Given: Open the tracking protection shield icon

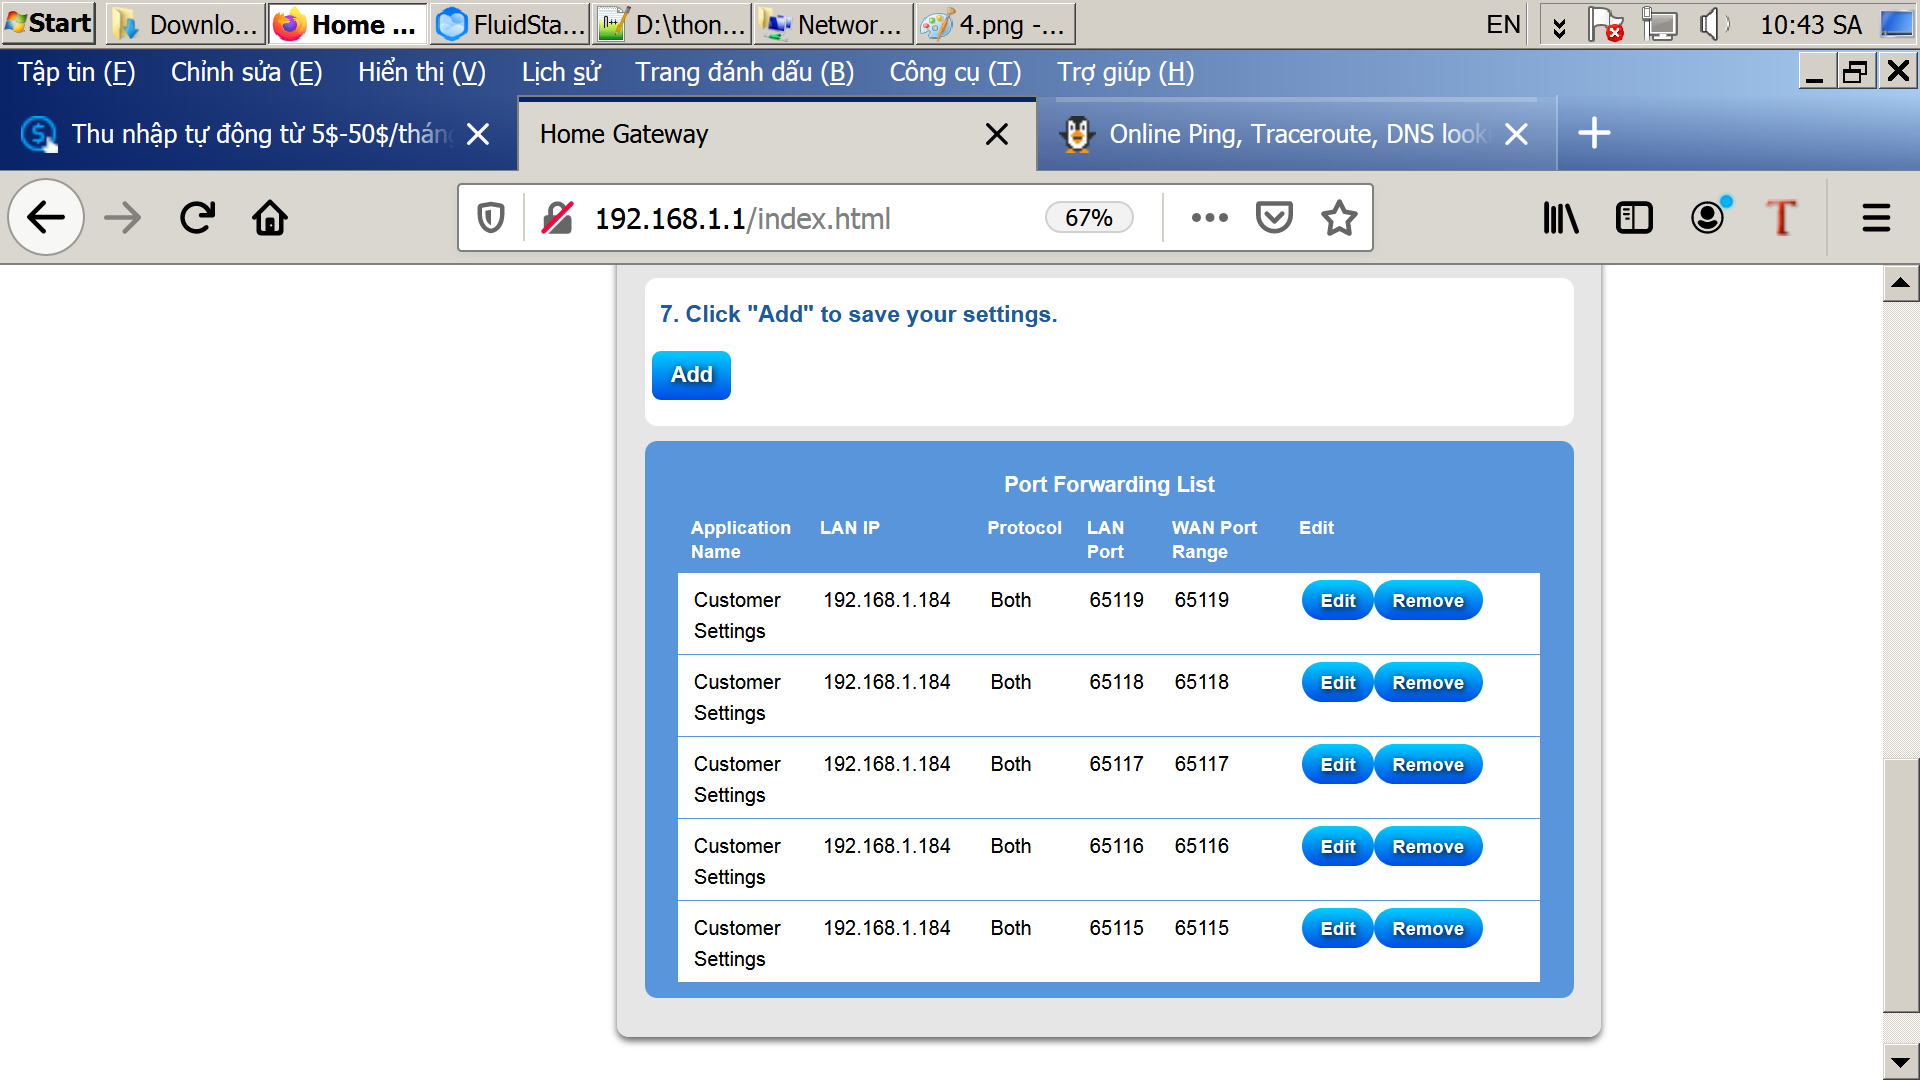Looking at the screenshot, I should click(x=491, y=217).
